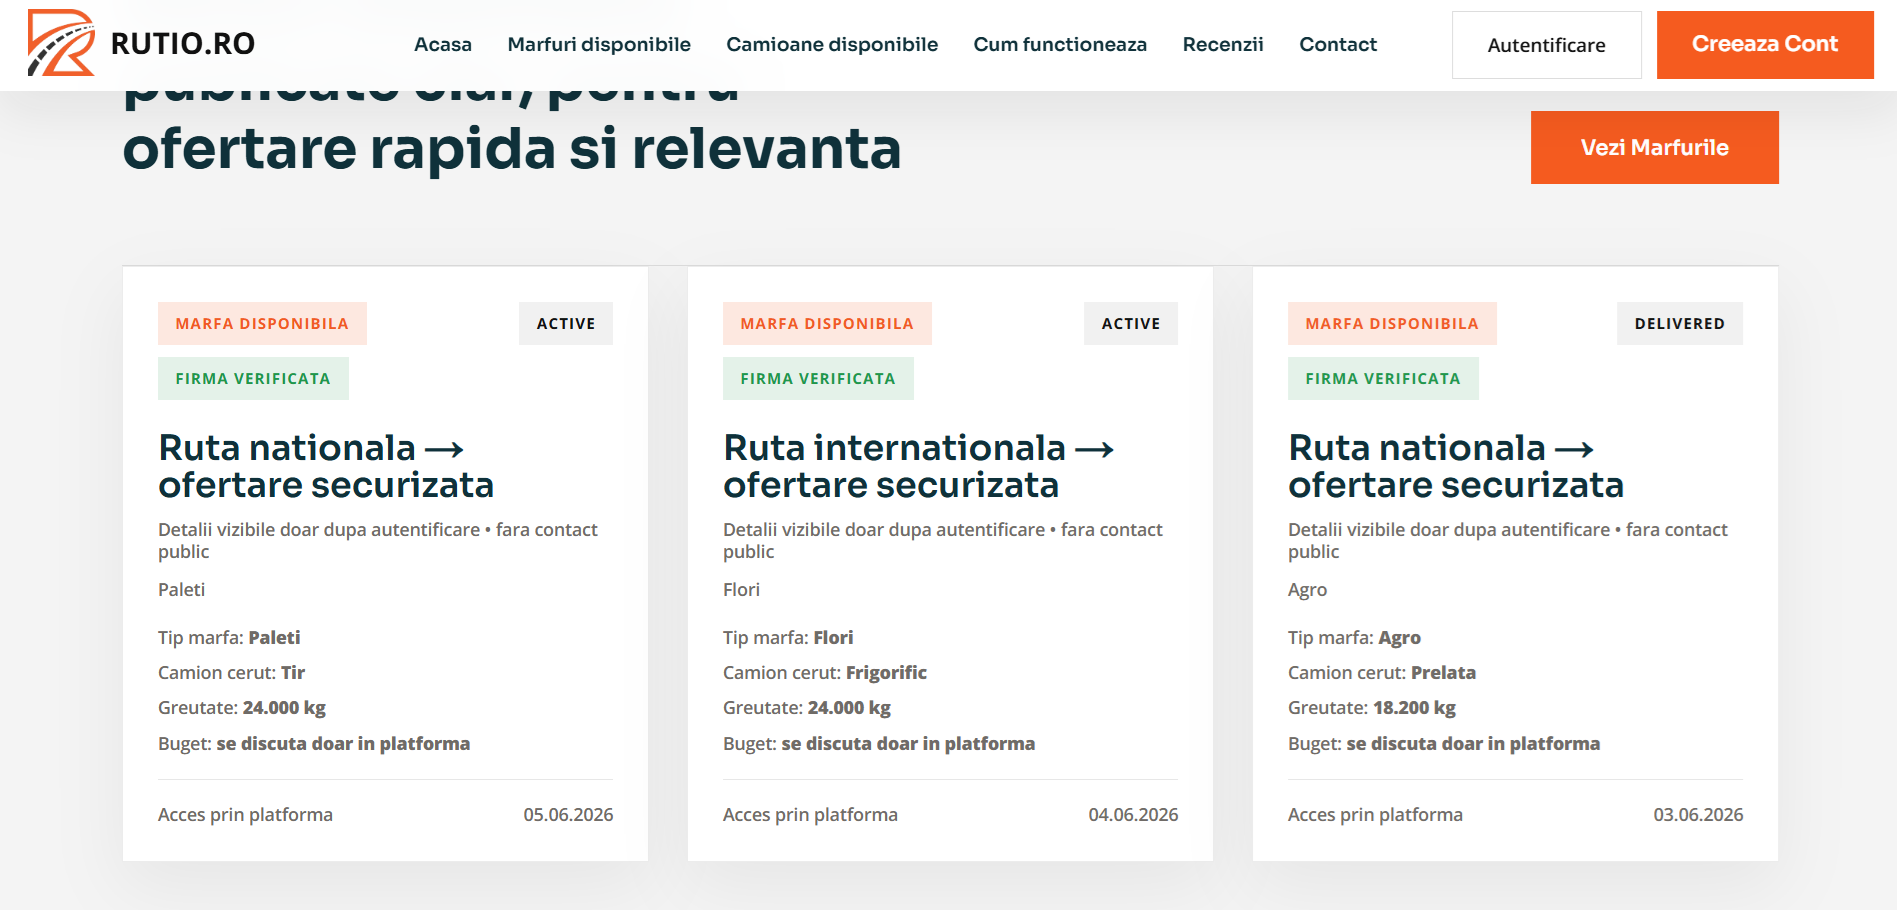Click FIRMA VERIFICATA badge on Flori card
Image resolution: width=1897 pixels, height=910 pixels.
click(x=818, y=378)
